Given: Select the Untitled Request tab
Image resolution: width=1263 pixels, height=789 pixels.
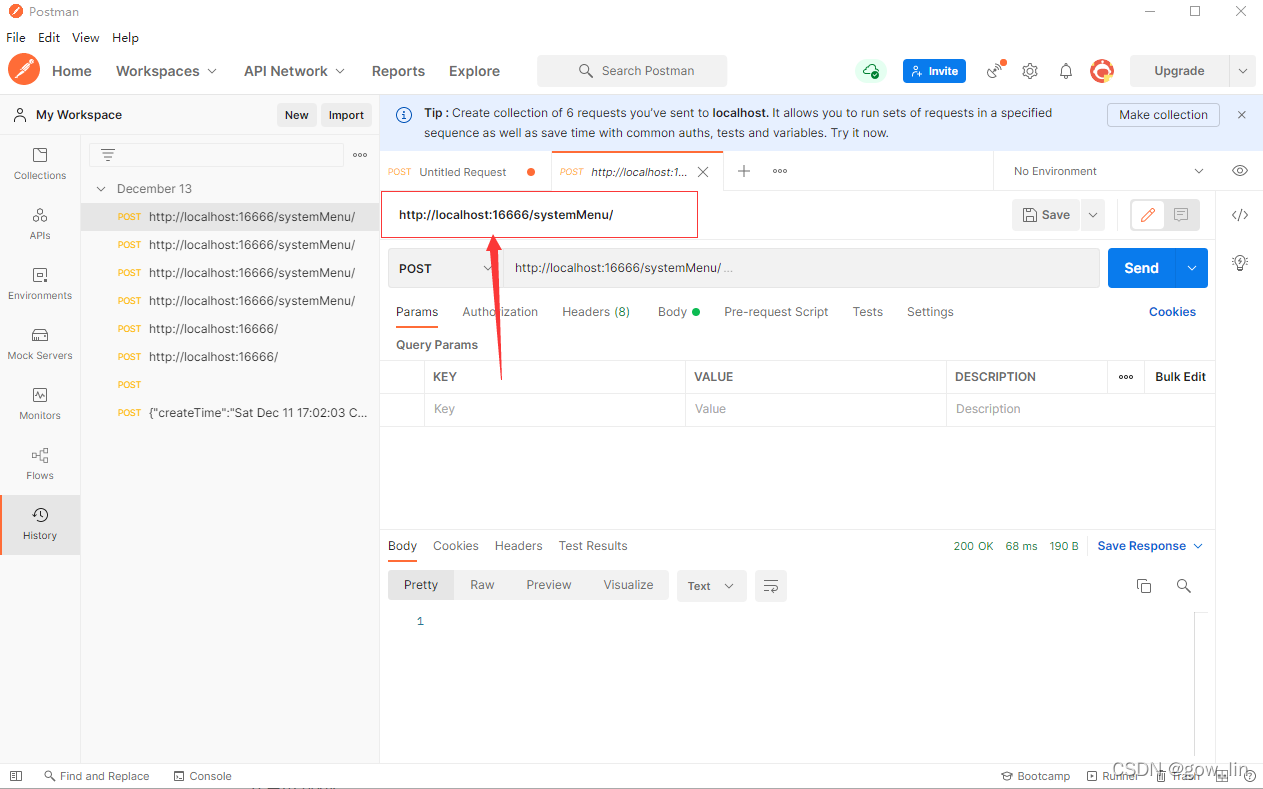Looking at the screenshot, I should [x=464, y=172].
